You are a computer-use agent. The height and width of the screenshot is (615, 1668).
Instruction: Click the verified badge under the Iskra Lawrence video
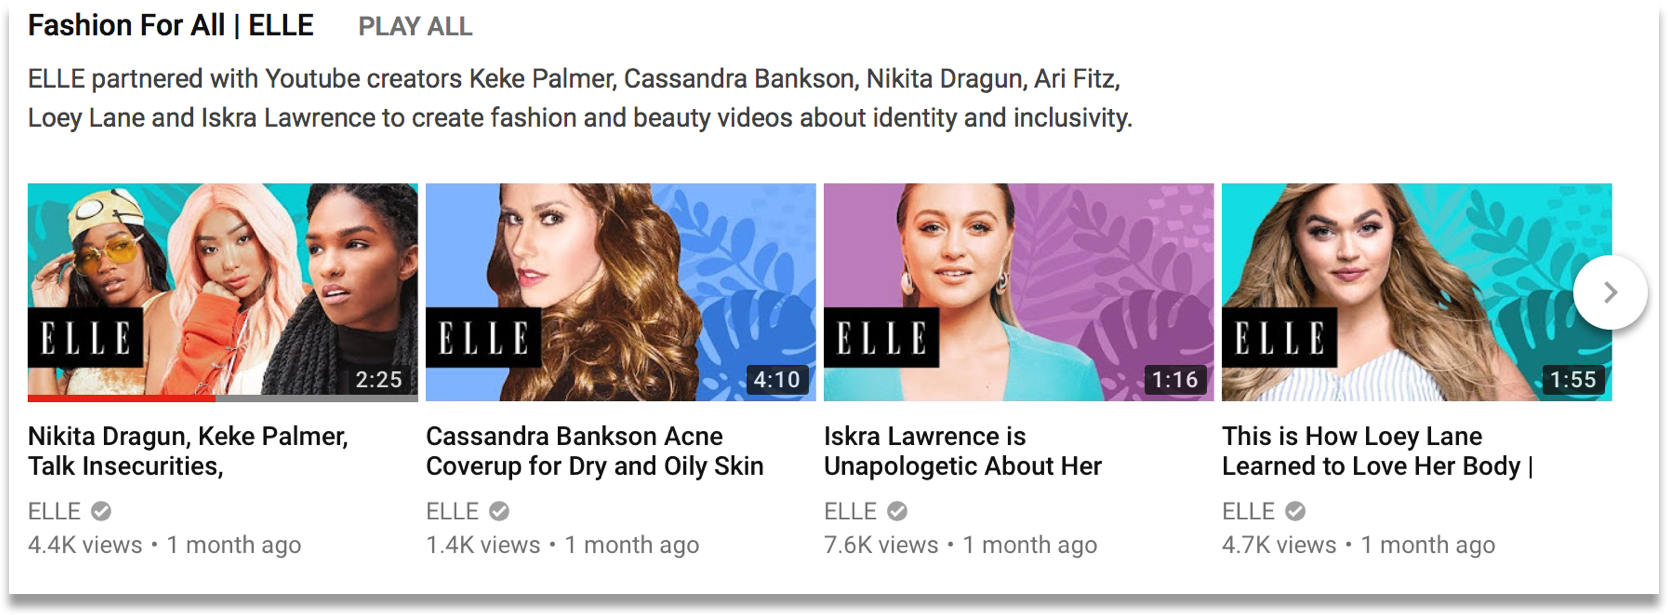point(897,512)
